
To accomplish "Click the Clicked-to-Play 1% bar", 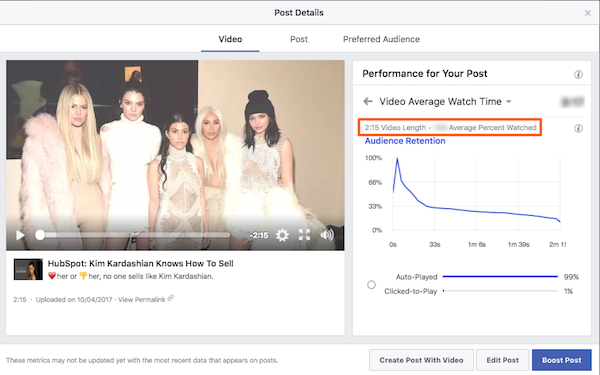I will (500, 291).
